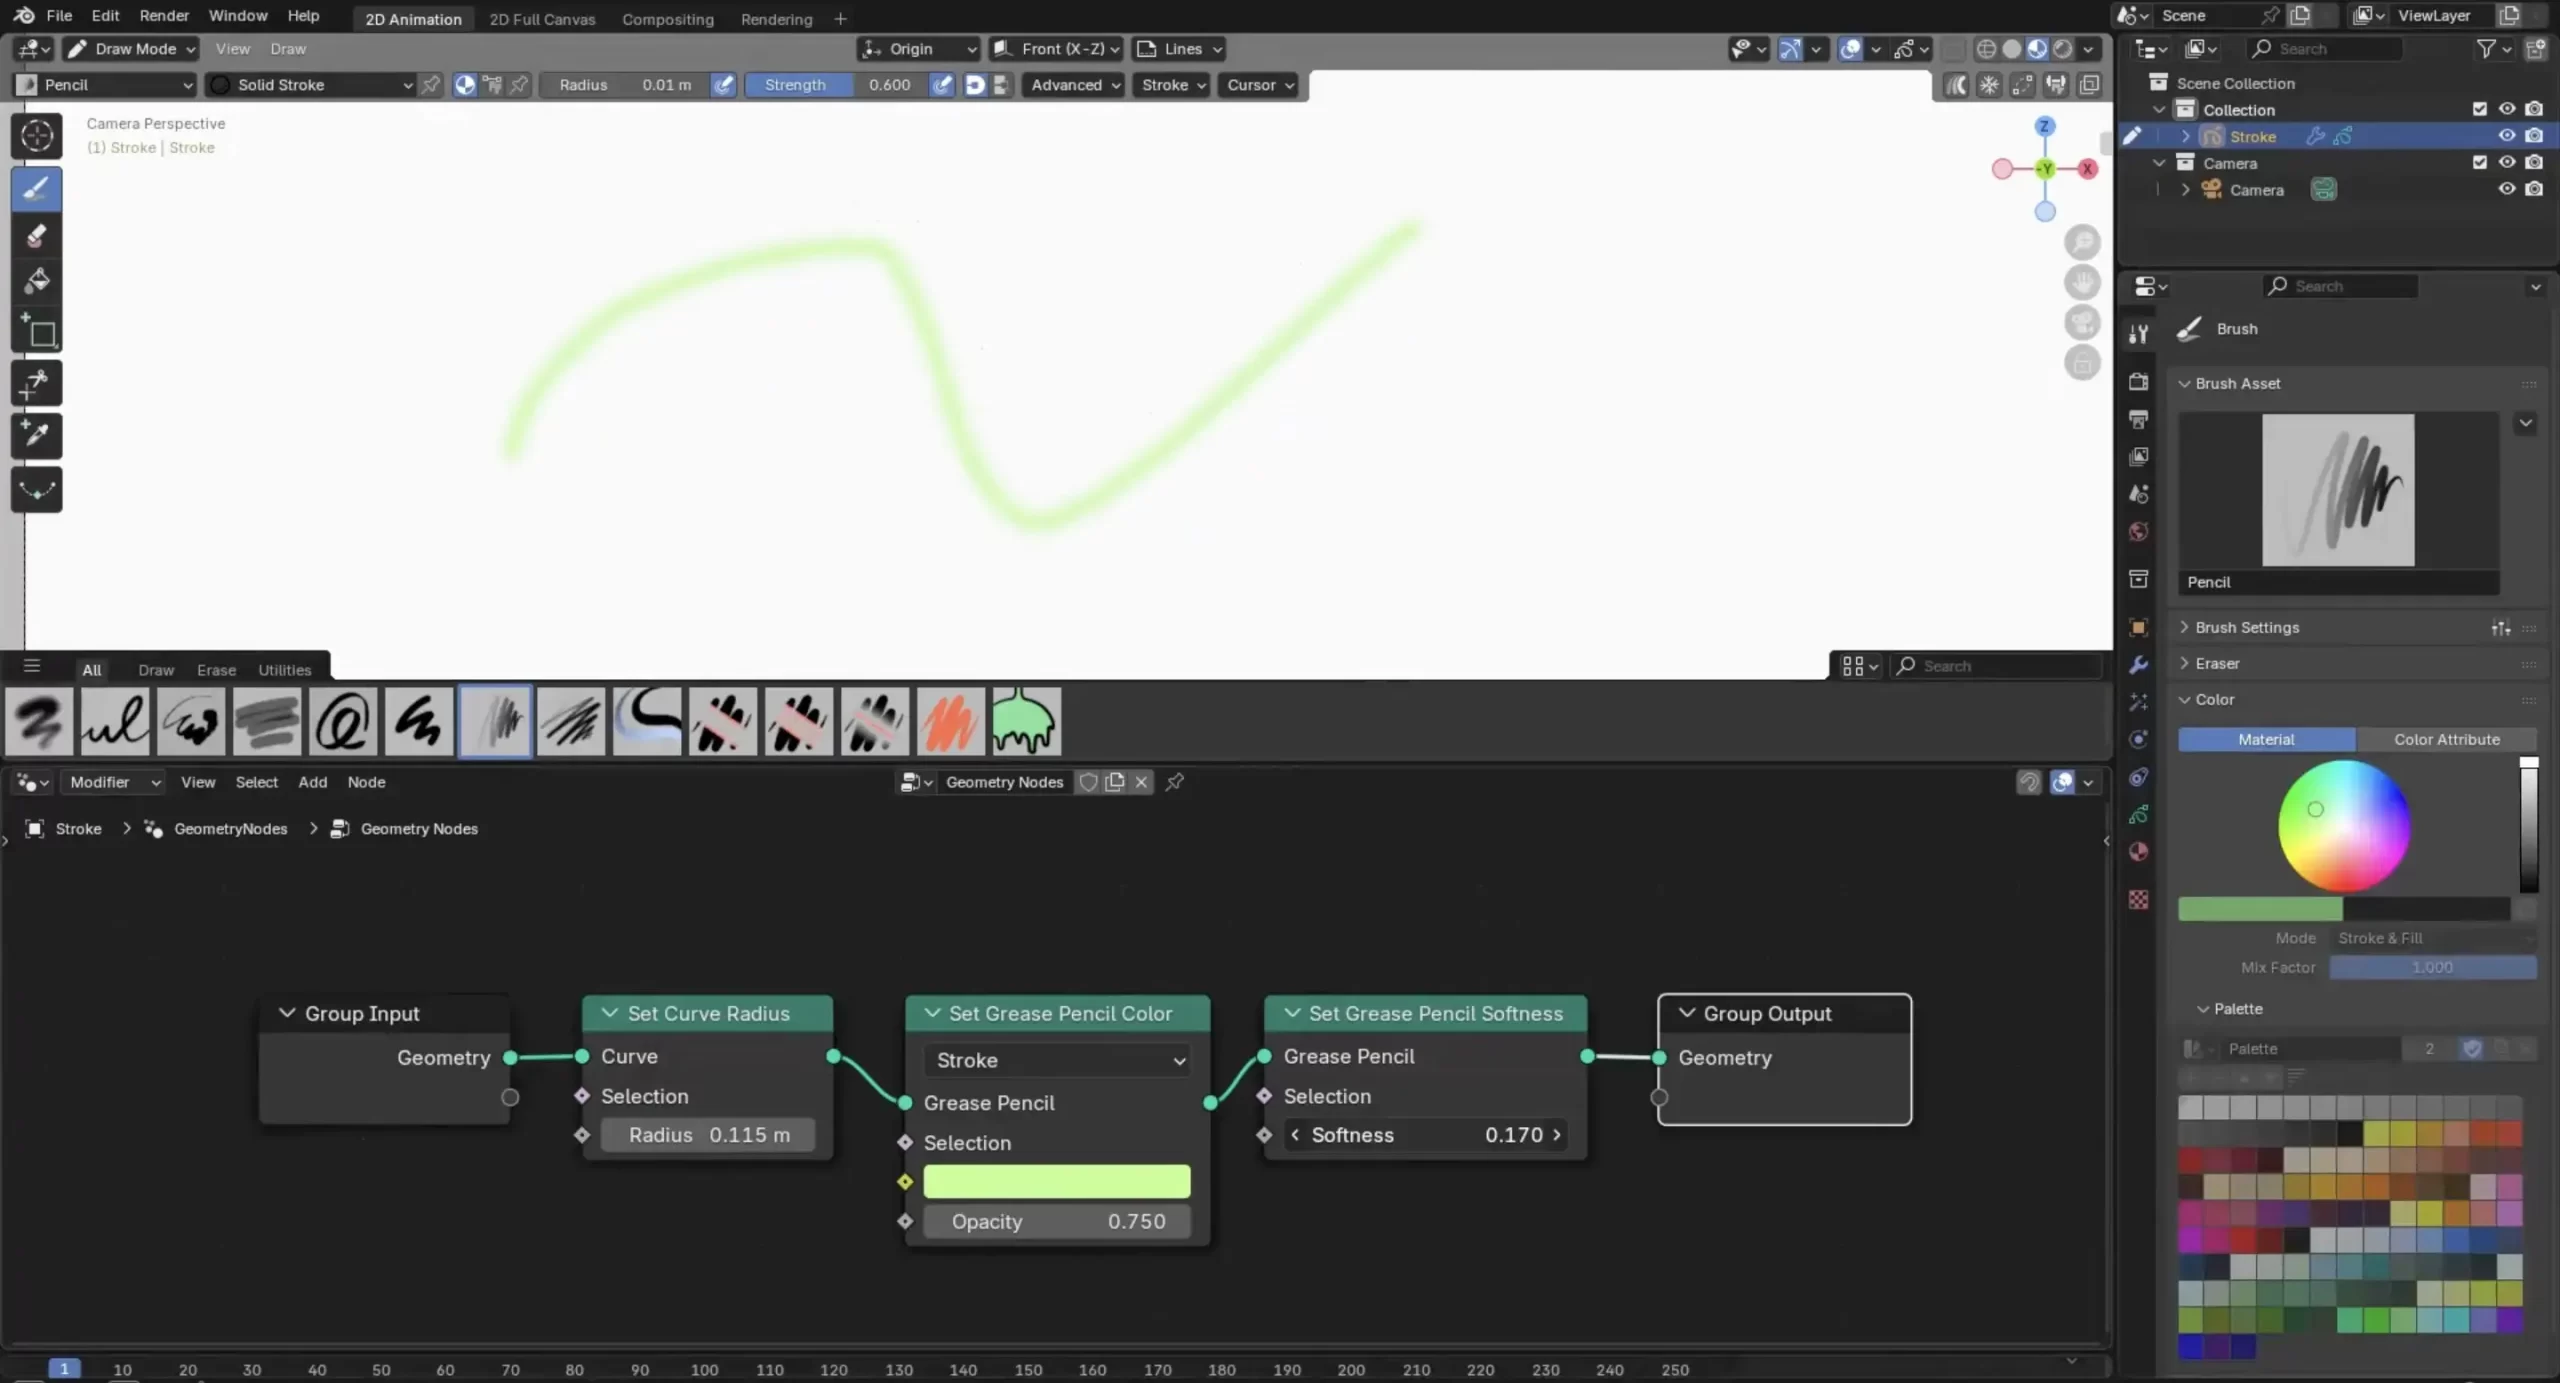2560x1383 pixels.
Task: Open World Properties in the properties sidebar
Action: [x=2138, y=531]
